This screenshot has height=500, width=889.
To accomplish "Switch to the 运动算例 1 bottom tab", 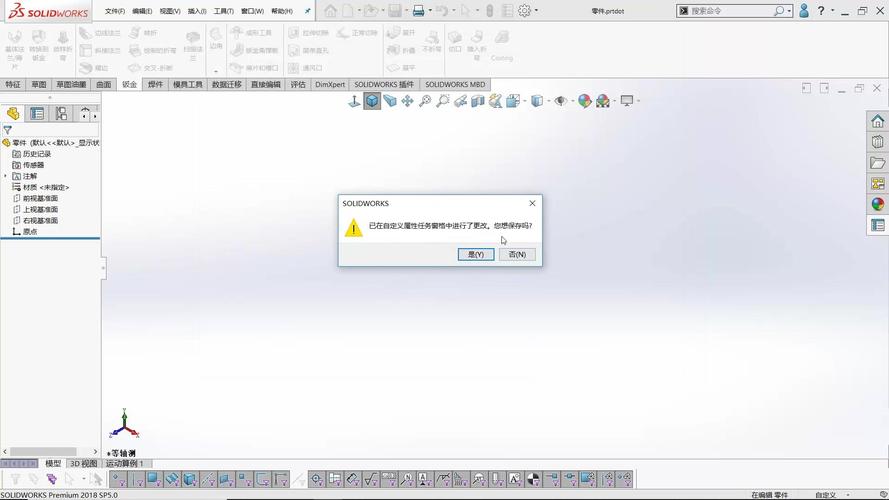I will (x=125, y=463).
